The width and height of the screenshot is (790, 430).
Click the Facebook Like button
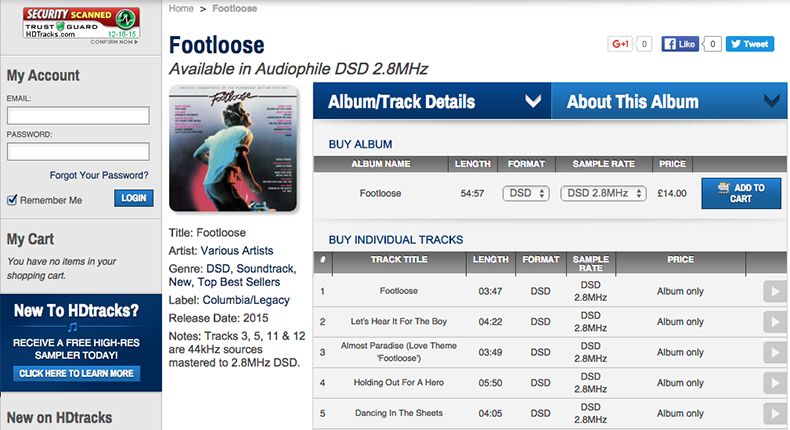point(680,44)
